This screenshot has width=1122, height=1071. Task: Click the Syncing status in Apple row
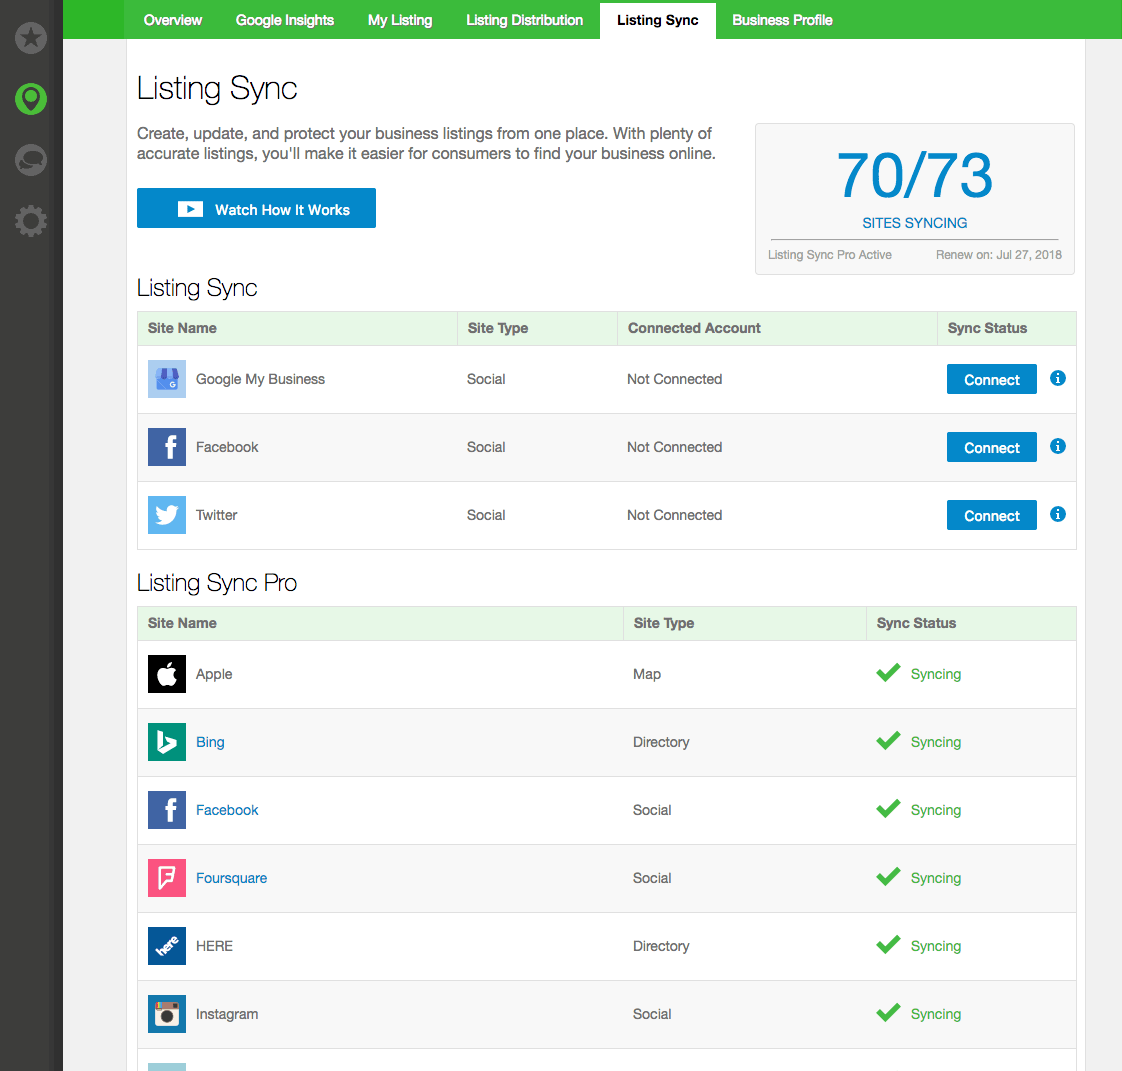[935, 674]
